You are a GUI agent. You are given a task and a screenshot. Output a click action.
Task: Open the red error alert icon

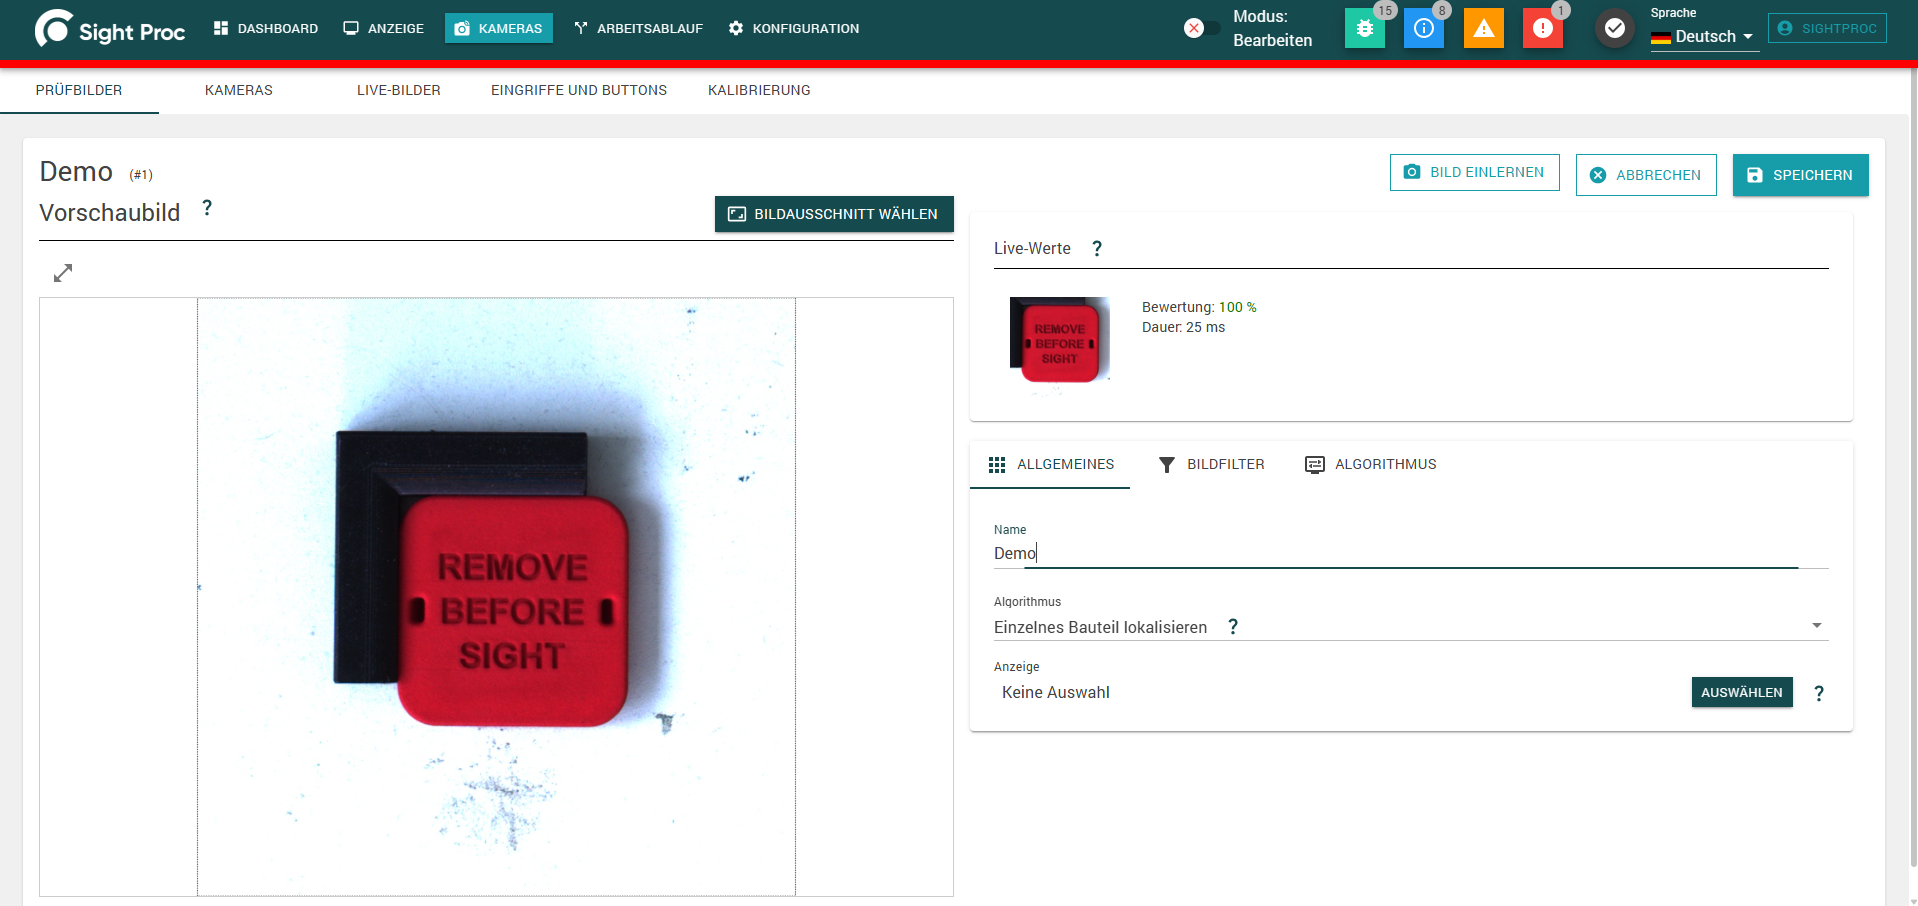tap(1543, 28)
